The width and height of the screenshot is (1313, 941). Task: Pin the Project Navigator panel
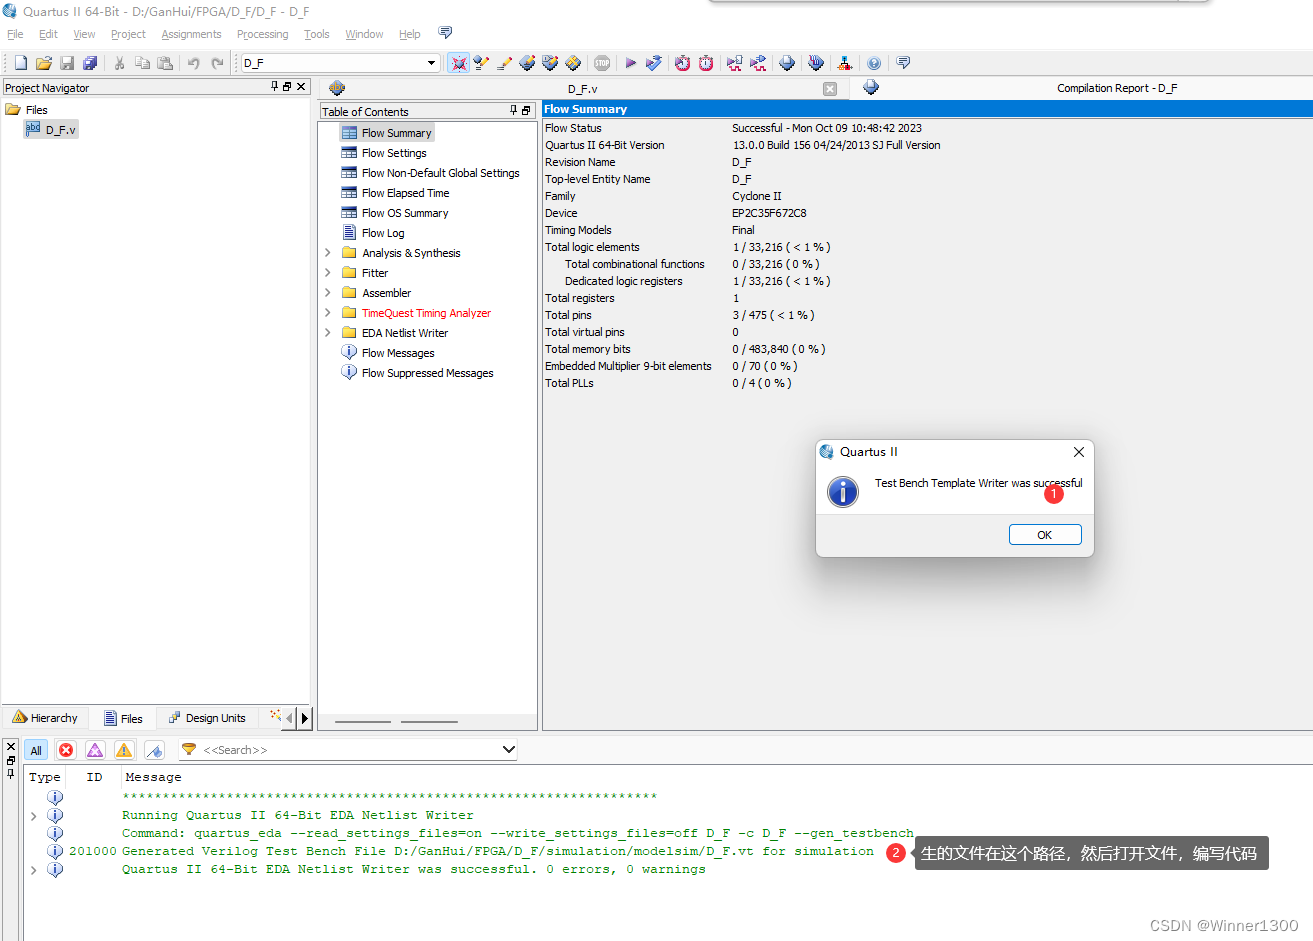click(275, 87)
